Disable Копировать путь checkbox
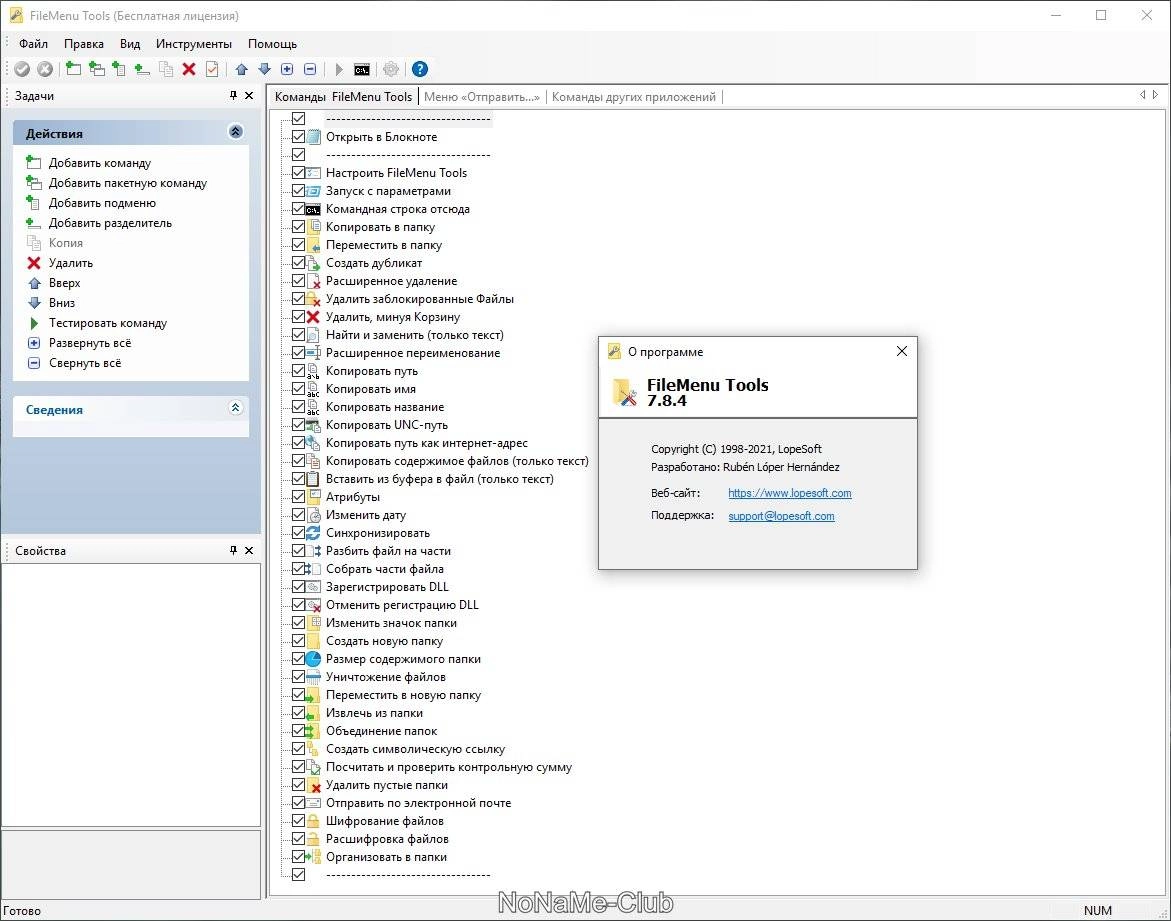Screen dimensions: 1171x921 (298, 371)
